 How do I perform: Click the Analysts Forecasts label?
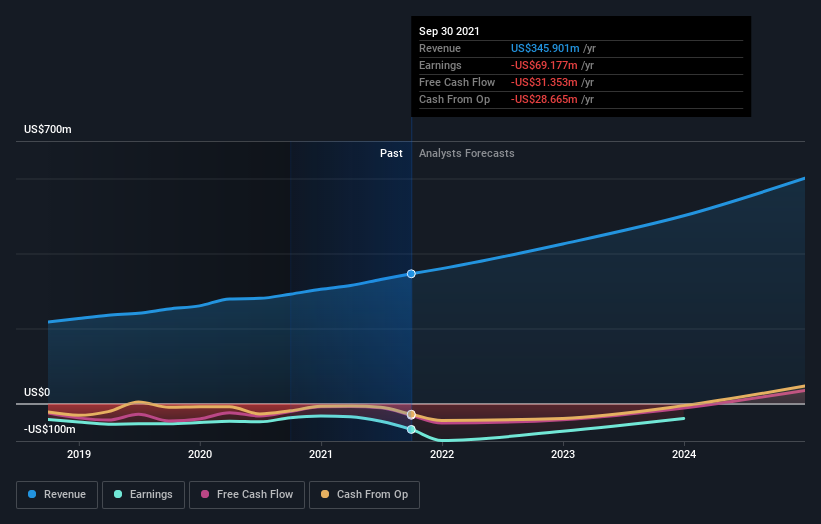pyautogui.click(x=467, y=153)
